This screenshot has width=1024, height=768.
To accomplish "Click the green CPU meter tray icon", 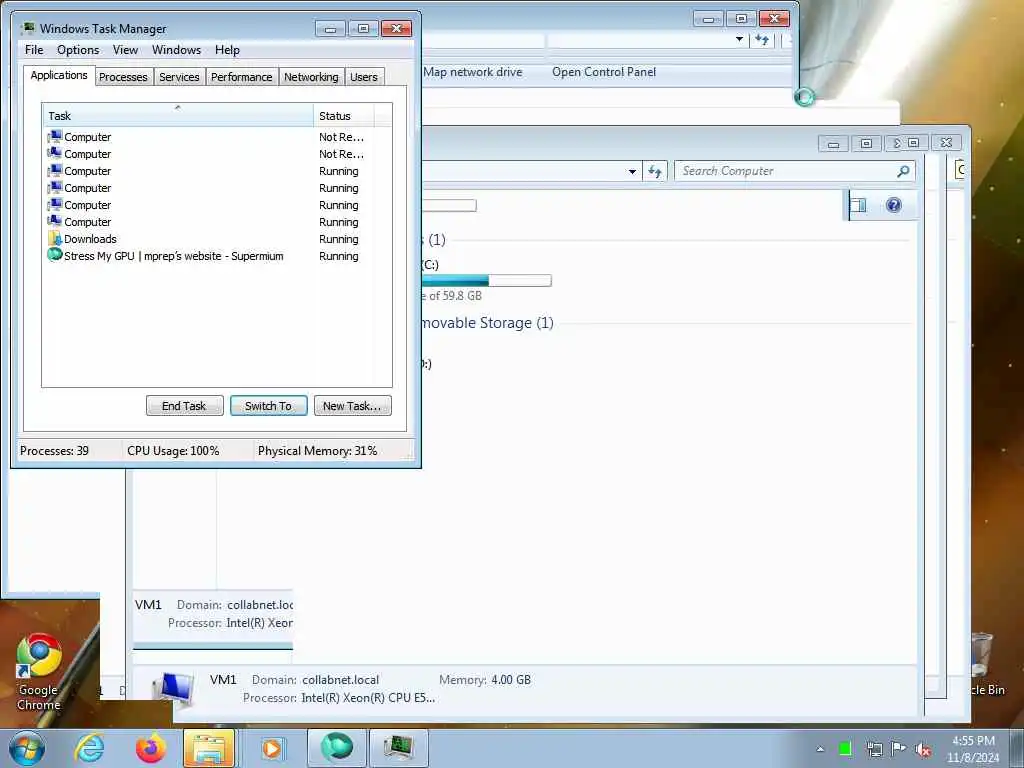I will point(845,749).
